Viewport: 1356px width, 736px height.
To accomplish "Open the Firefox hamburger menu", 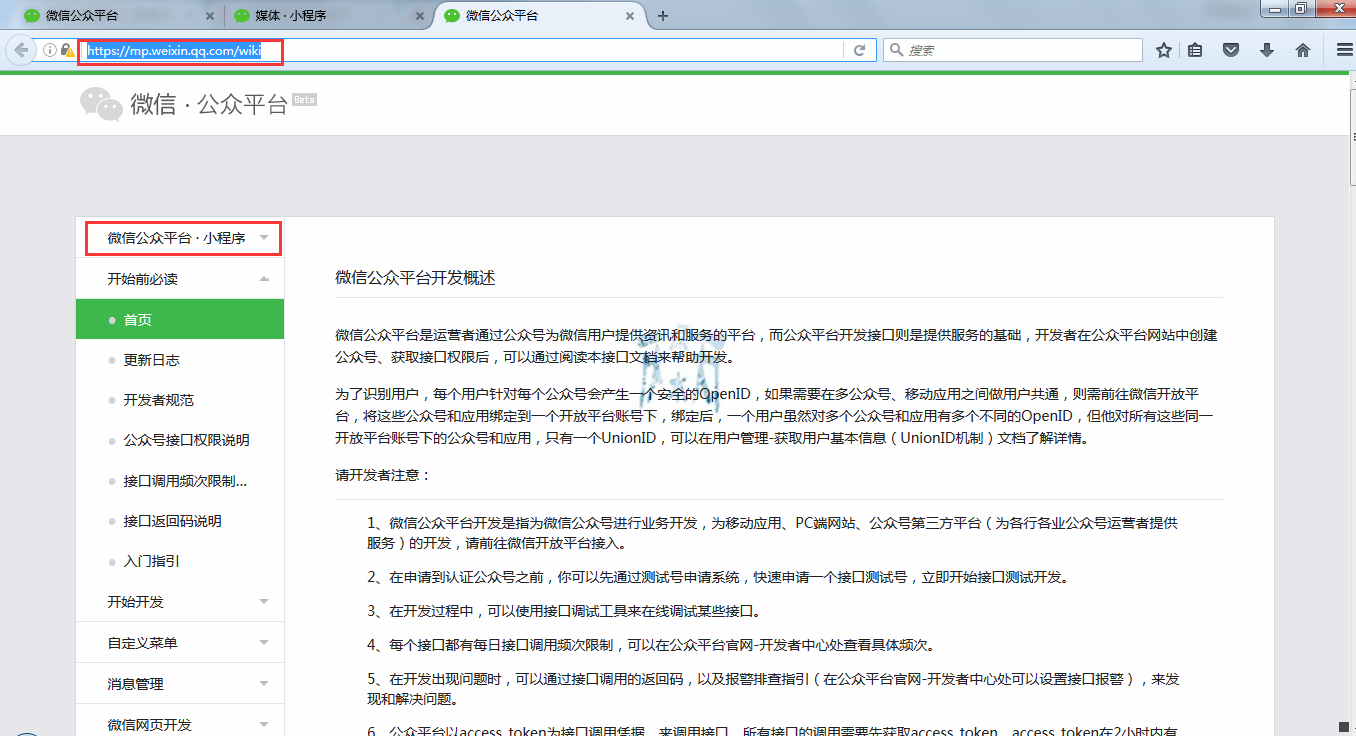I will [x=1344, y=50].
